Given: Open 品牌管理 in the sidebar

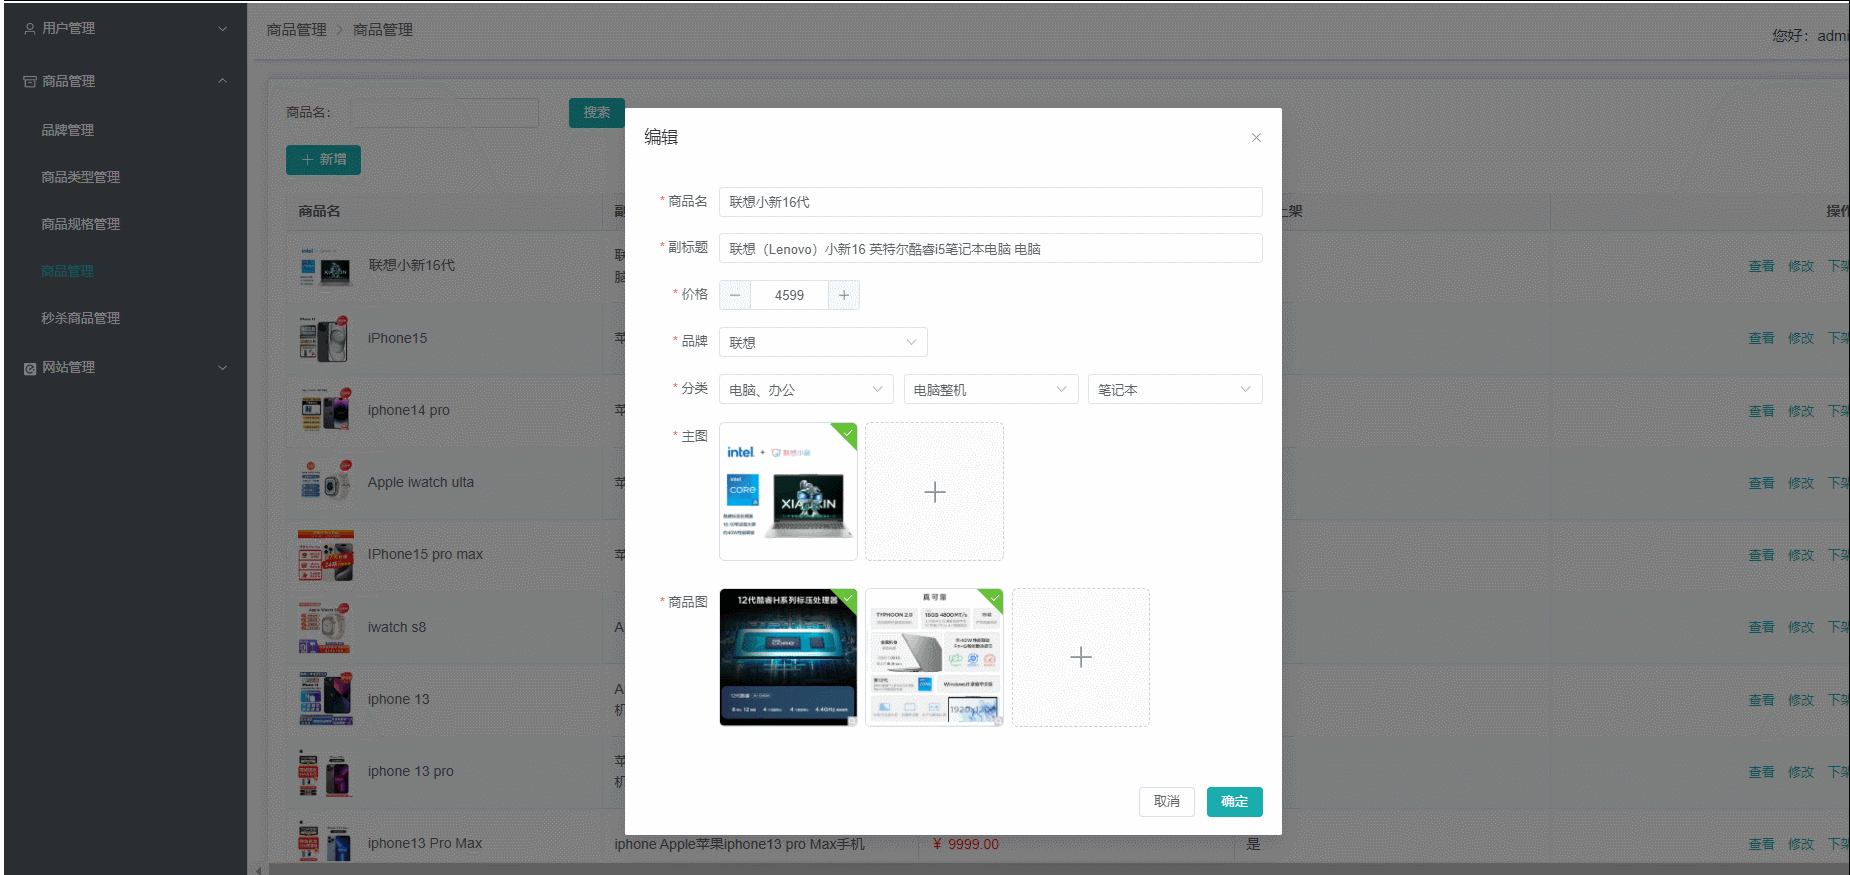Looking at the screenshot, I should [68, 130].
